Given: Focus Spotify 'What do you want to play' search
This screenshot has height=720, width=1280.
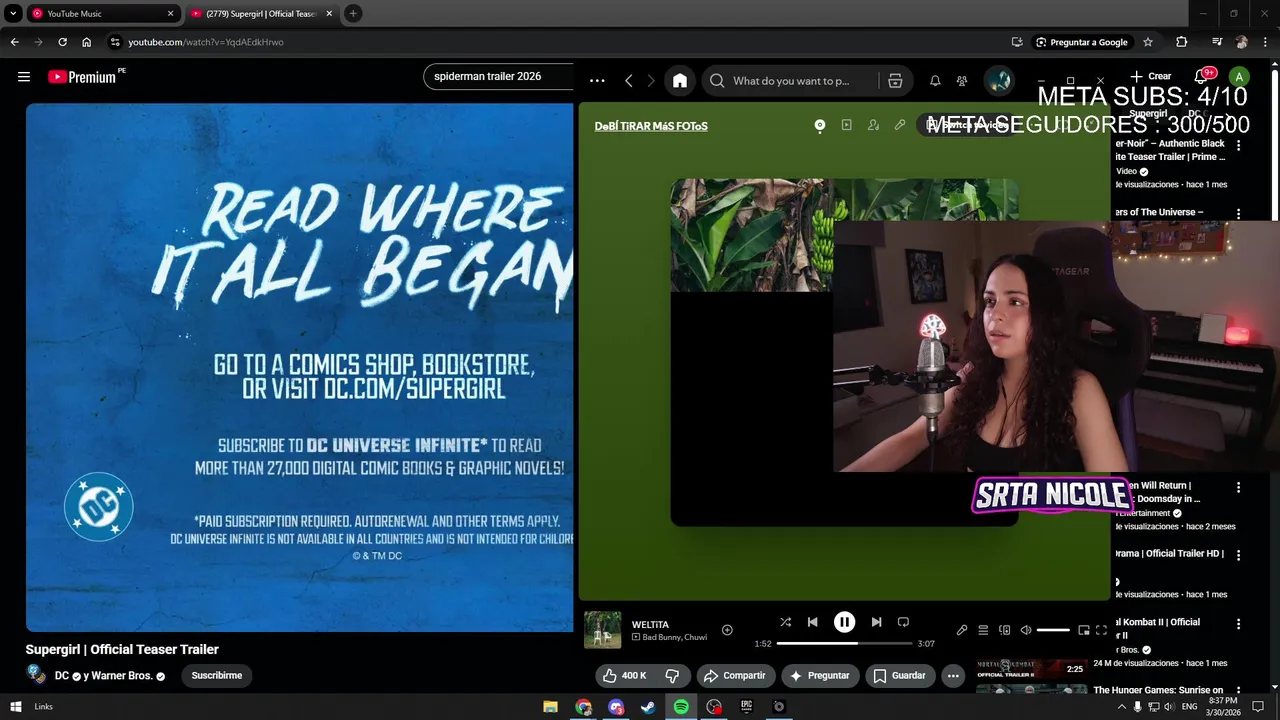Looking at the screenshot, I should (x=790, y=81).
